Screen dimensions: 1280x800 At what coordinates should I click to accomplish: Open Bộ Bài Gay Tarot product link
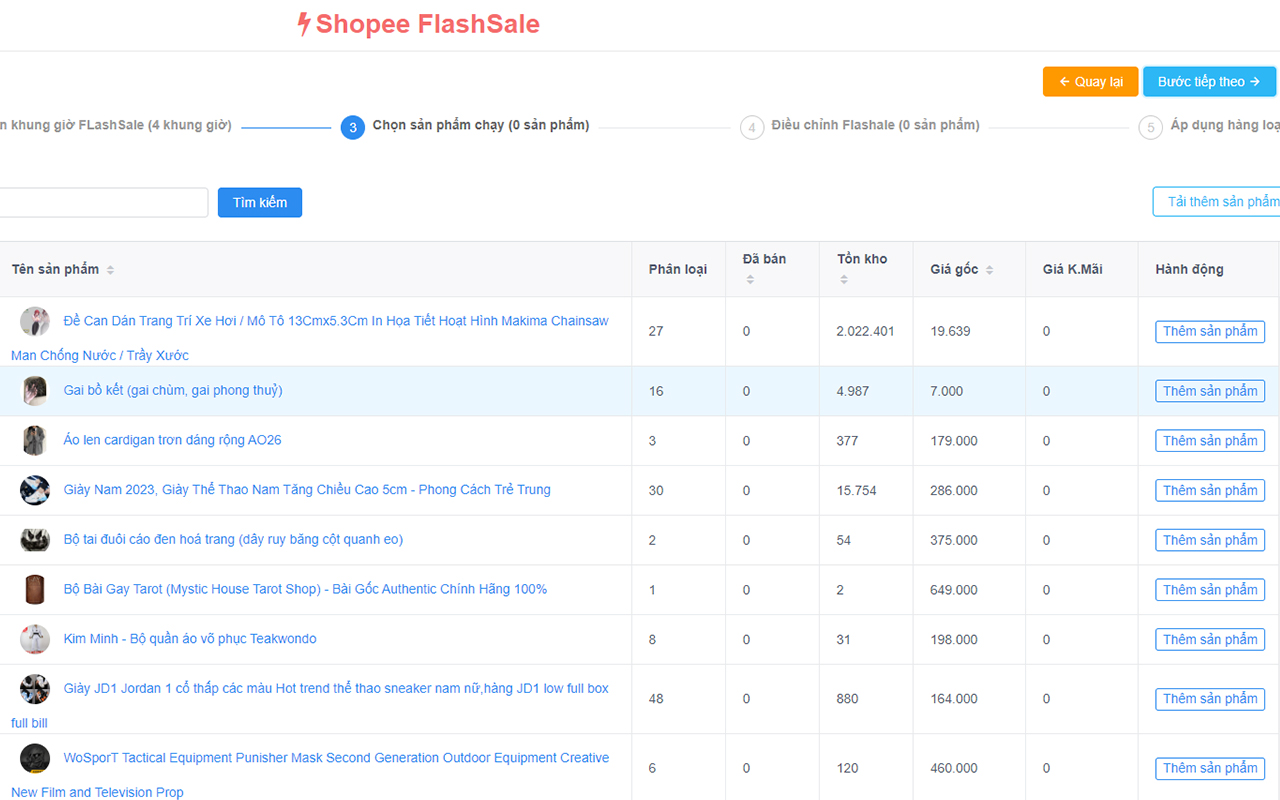(305, 589)
